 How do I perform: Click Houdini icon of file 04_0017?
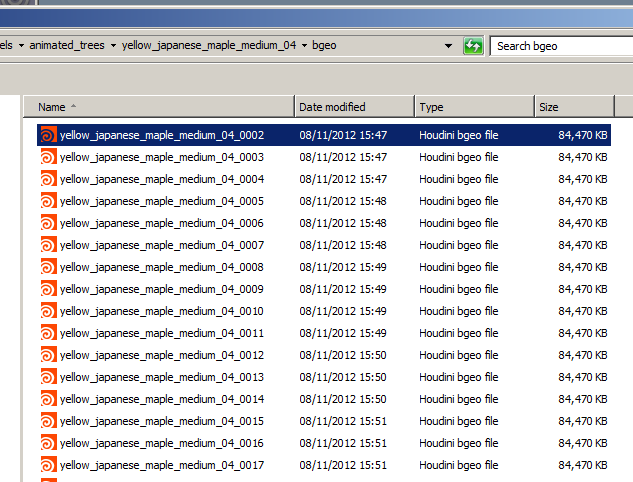pyautogui.click(x=48, y=465)
